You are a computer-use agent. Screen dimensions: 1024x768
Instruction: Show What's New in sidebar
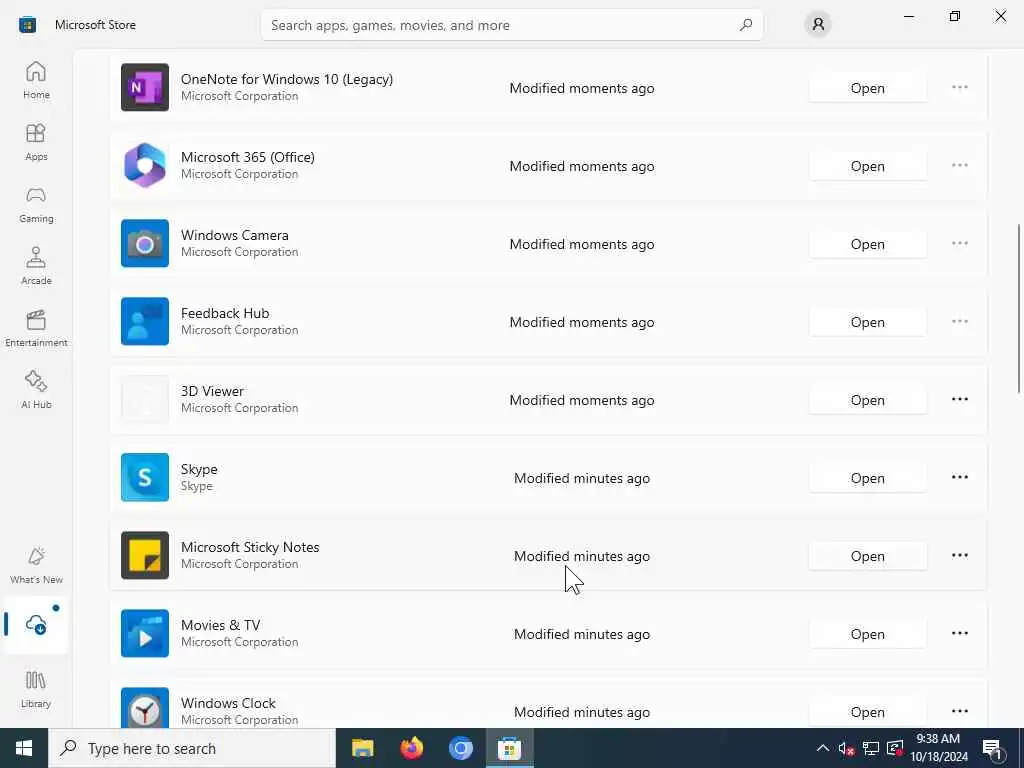[x=36, y=566]
